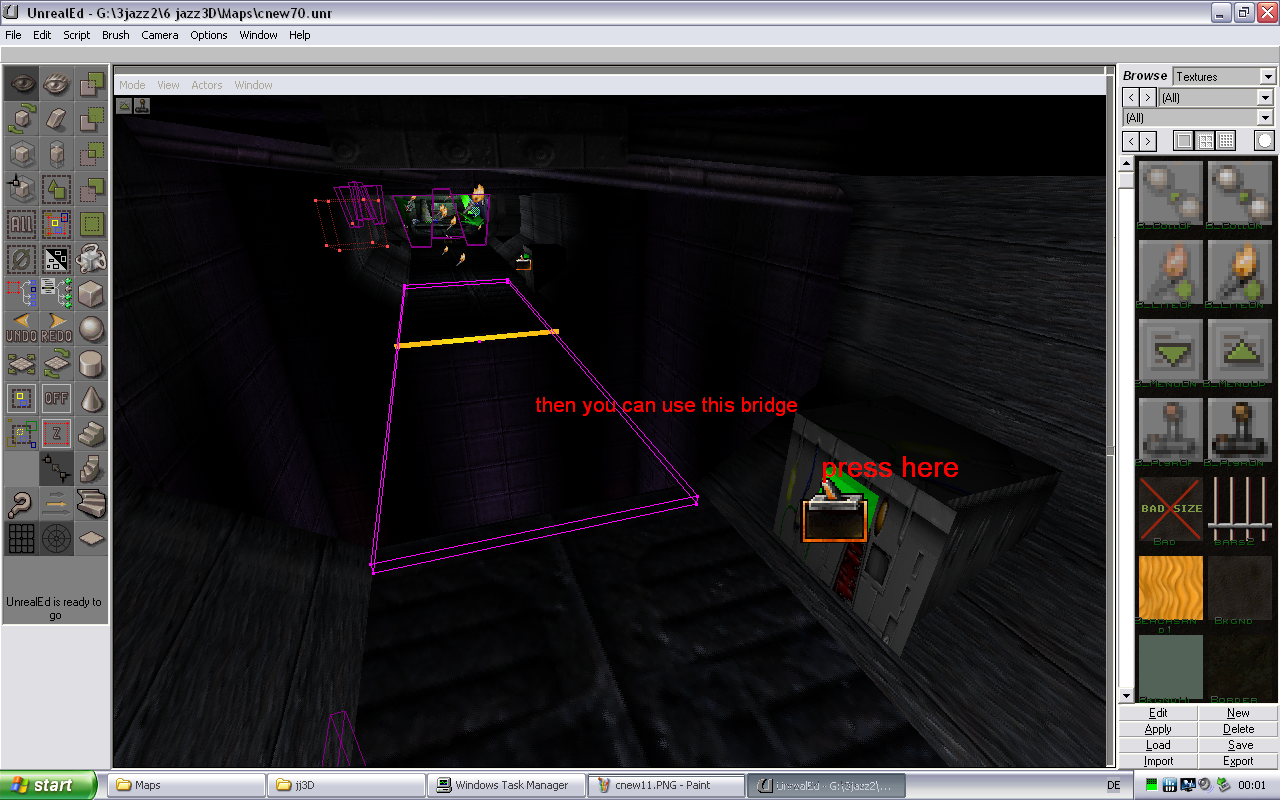Select the bars2 texture thumbnail
The width and height of the screenshot is (1280, 802).
pyautogui.click(x=1239, y=509)
